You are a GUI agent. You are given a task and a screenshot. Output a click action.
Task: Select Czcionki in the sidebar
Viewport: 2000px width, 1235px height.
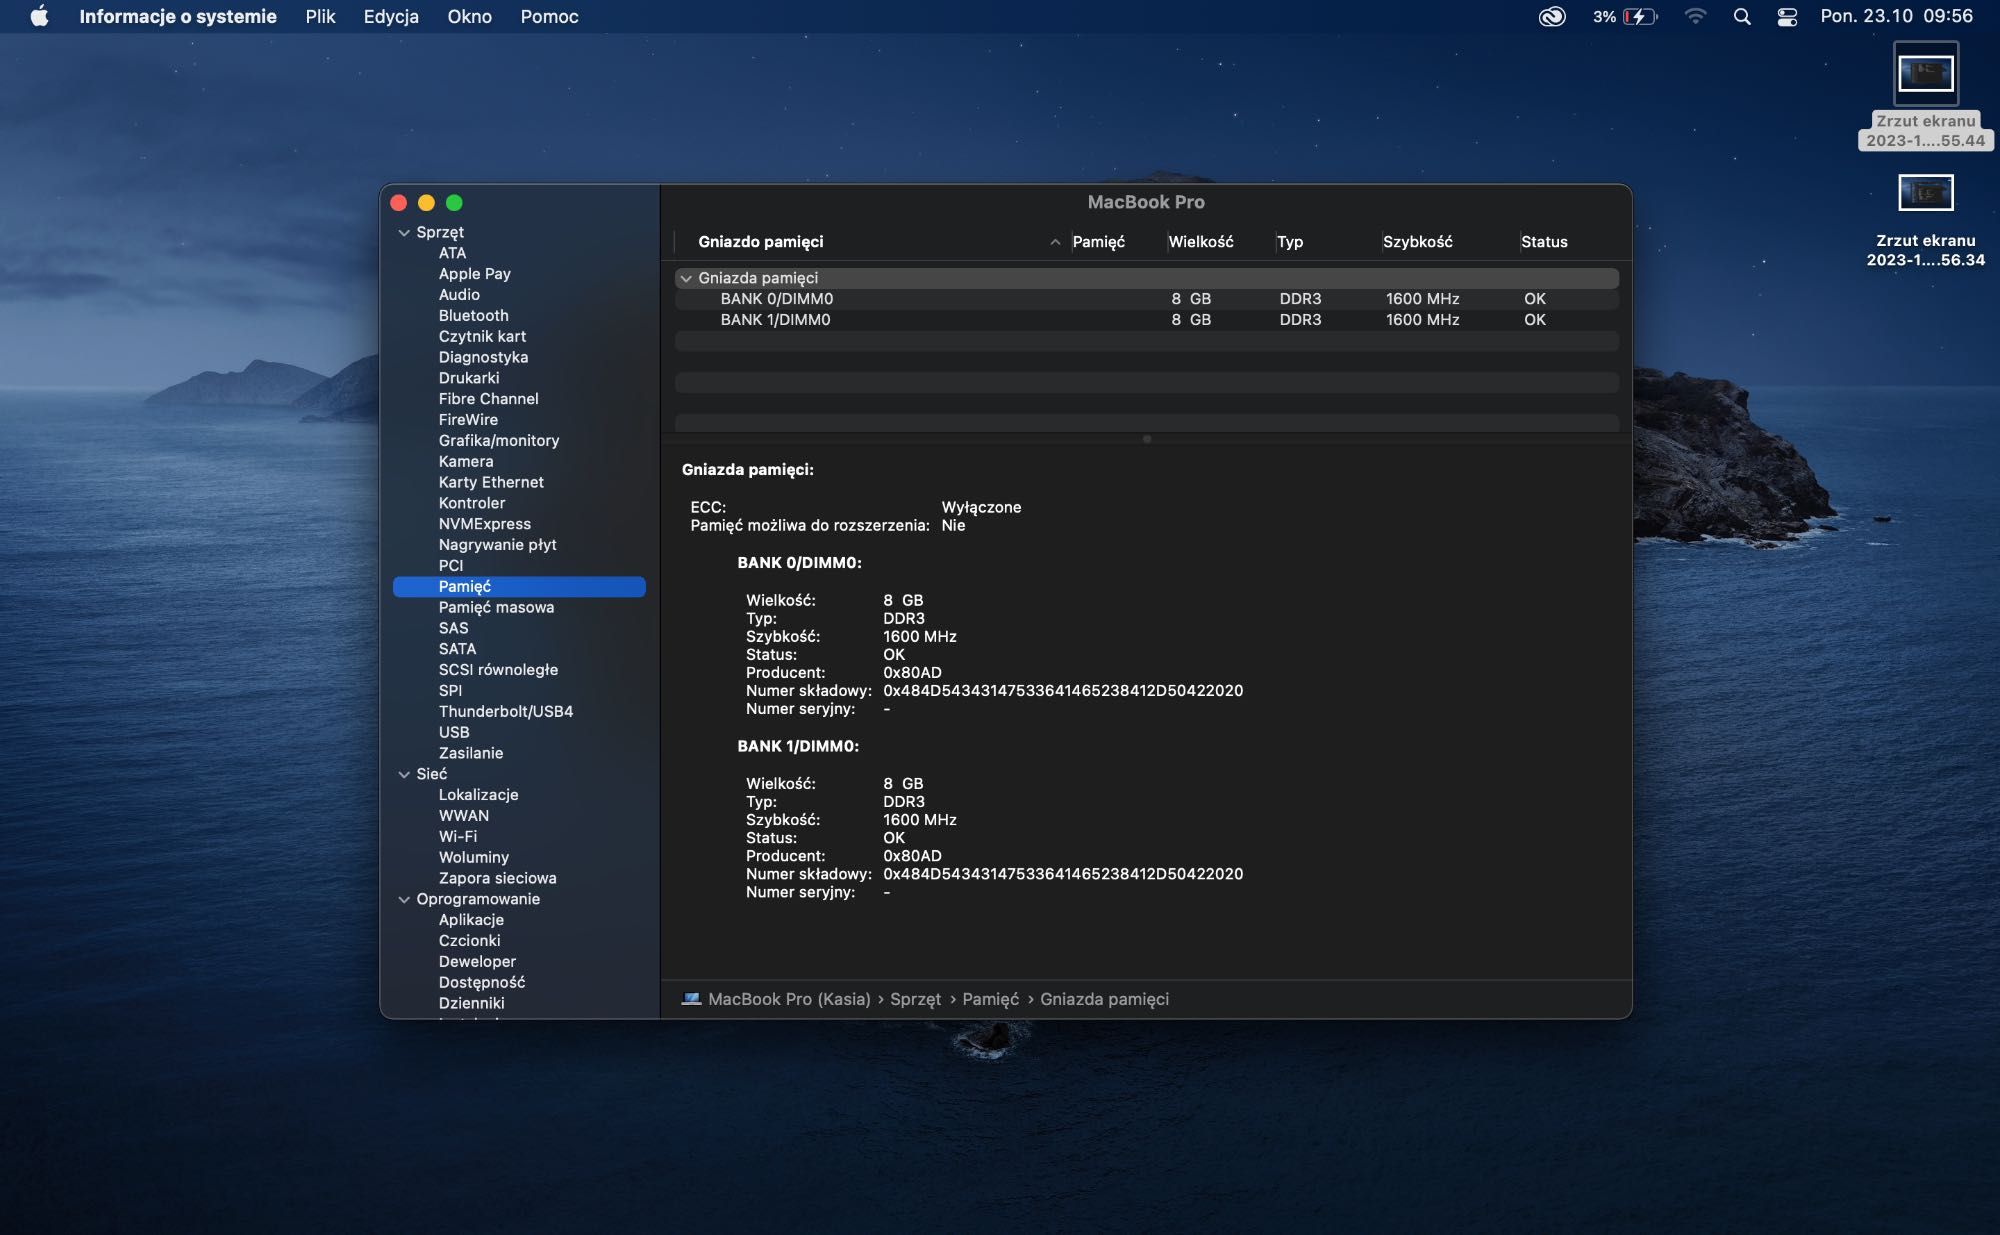point(469,941)
